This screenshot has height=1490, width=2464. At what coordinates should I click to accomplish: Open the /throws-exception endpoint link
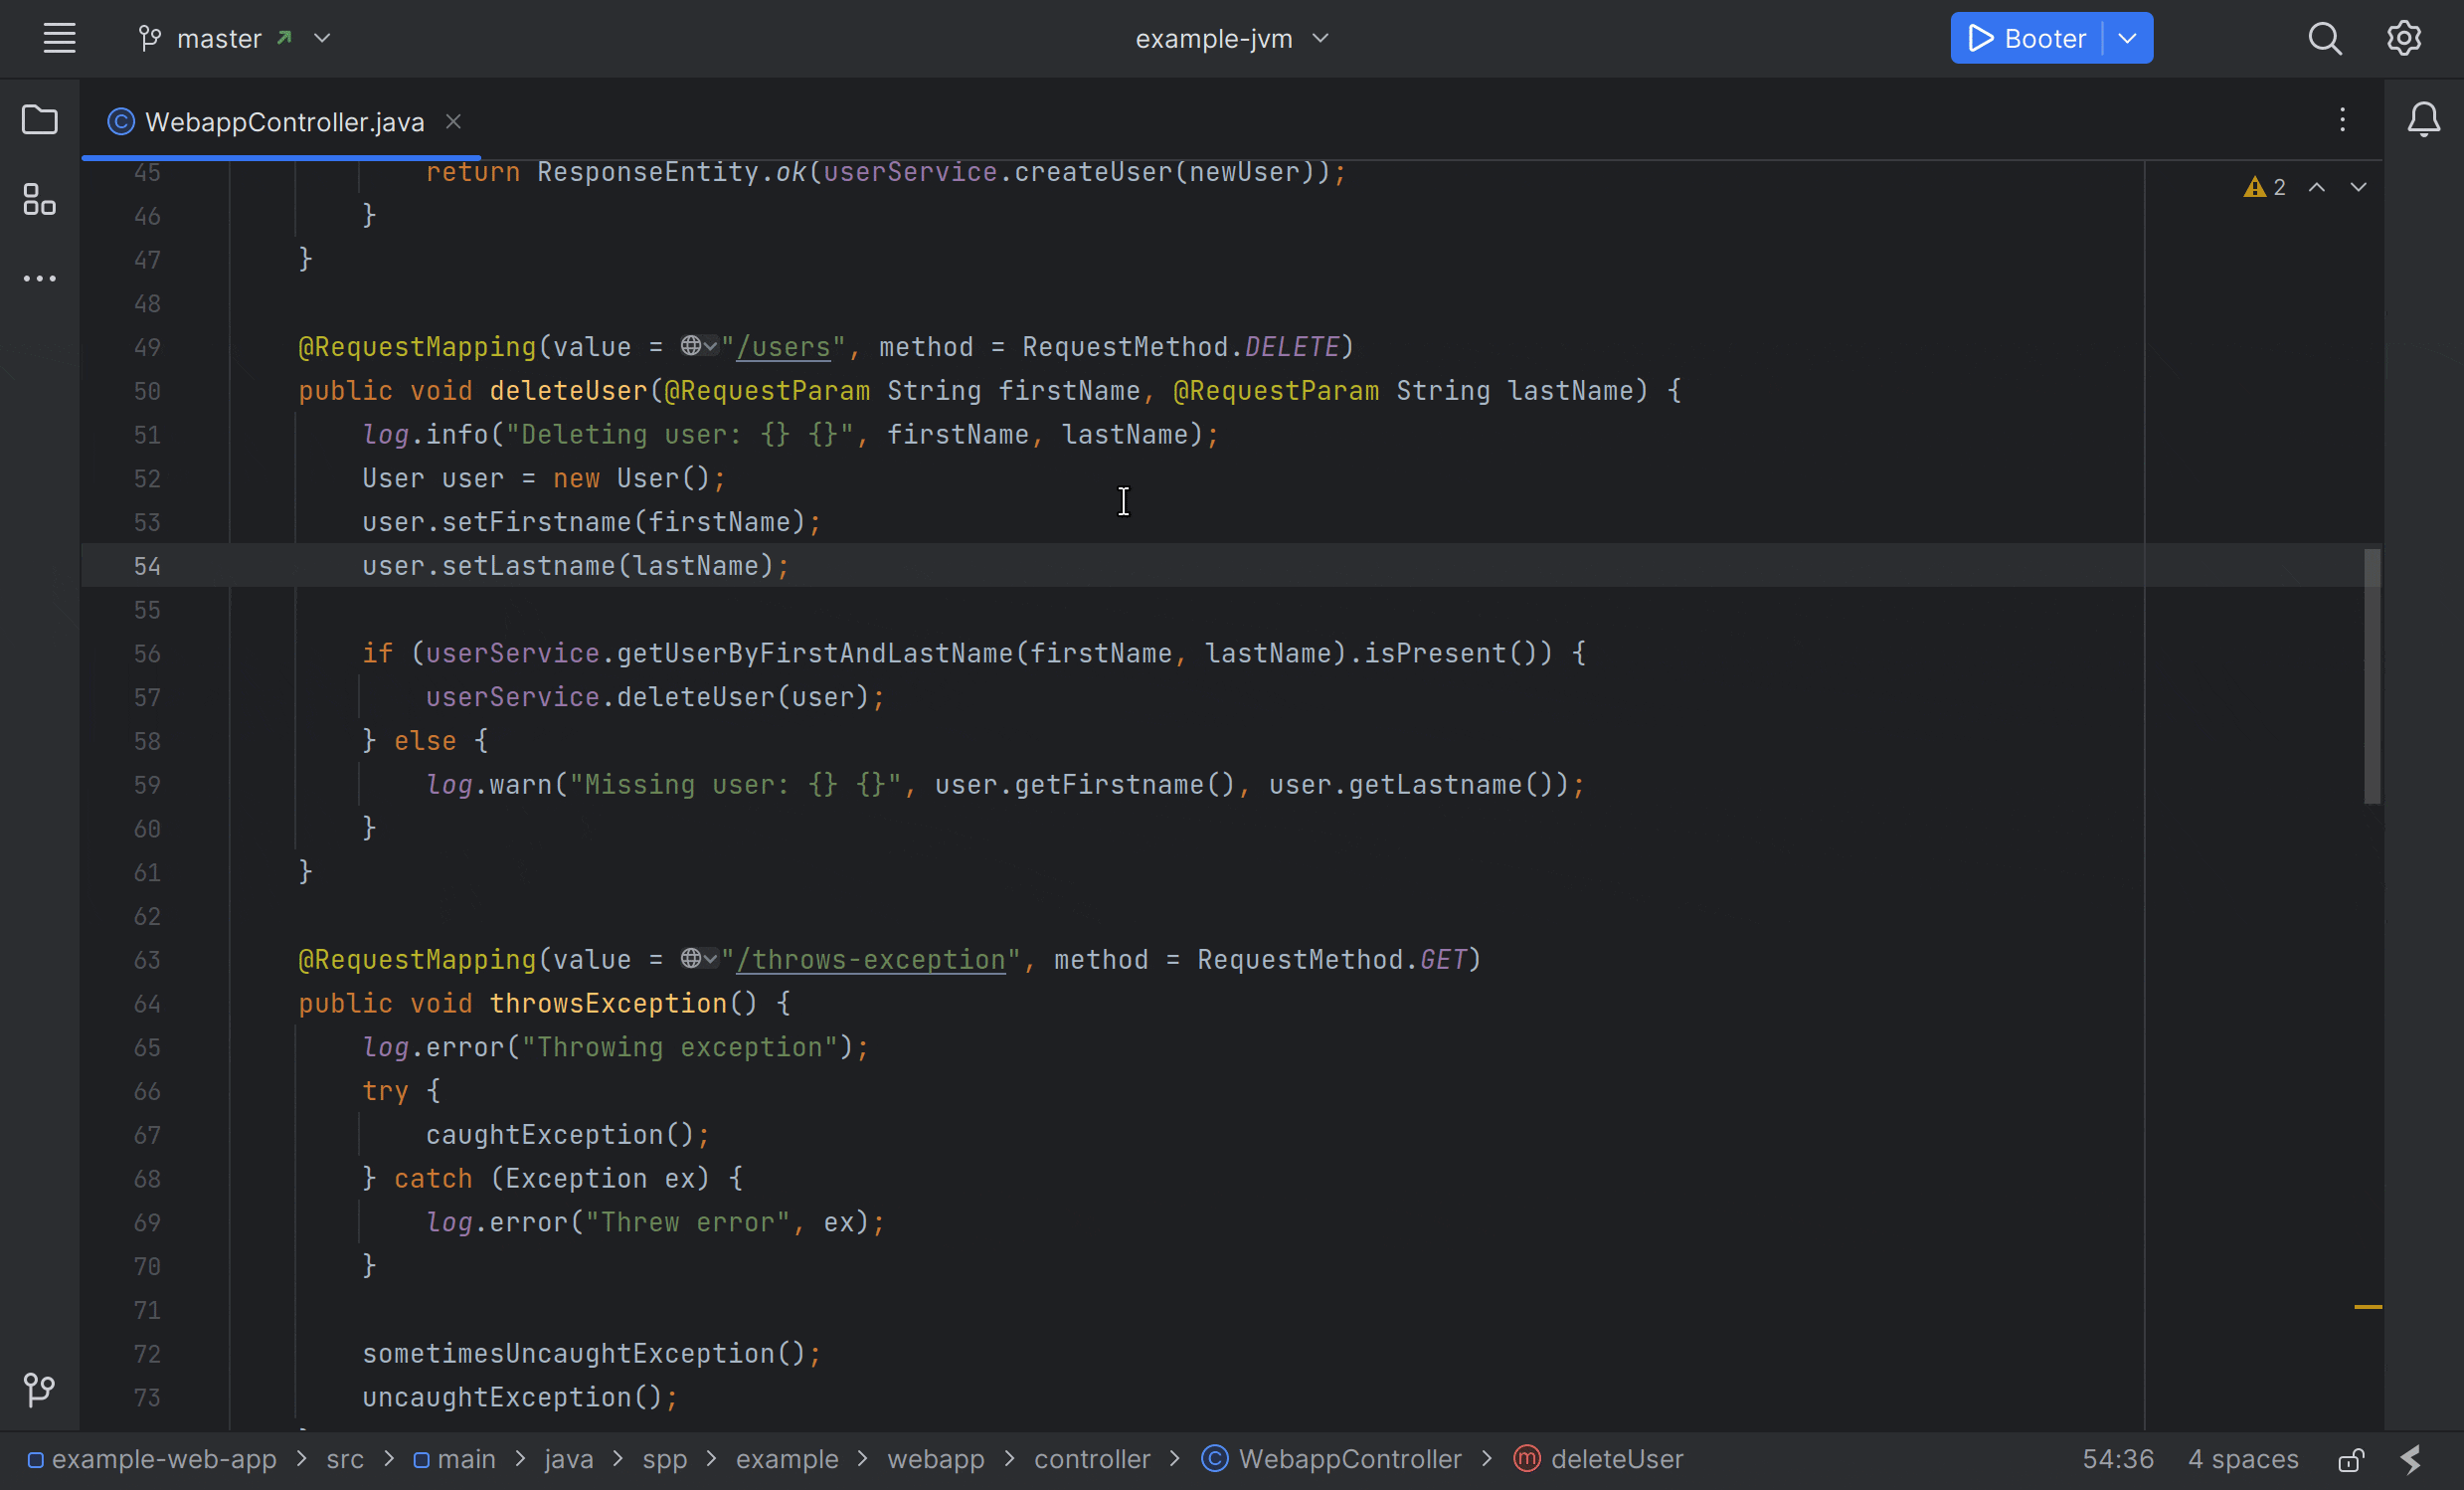[x=870, y=959]
